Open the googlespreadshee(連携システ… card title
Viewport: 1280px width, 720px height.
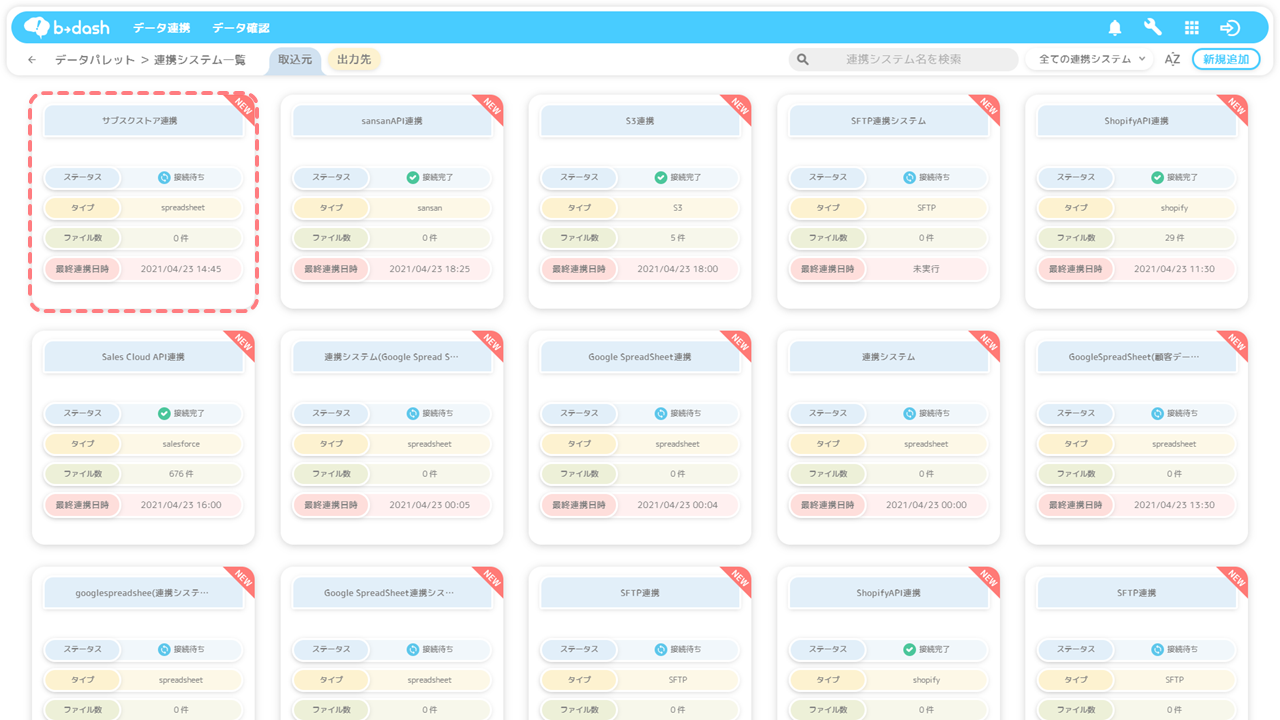click(143, 593)
